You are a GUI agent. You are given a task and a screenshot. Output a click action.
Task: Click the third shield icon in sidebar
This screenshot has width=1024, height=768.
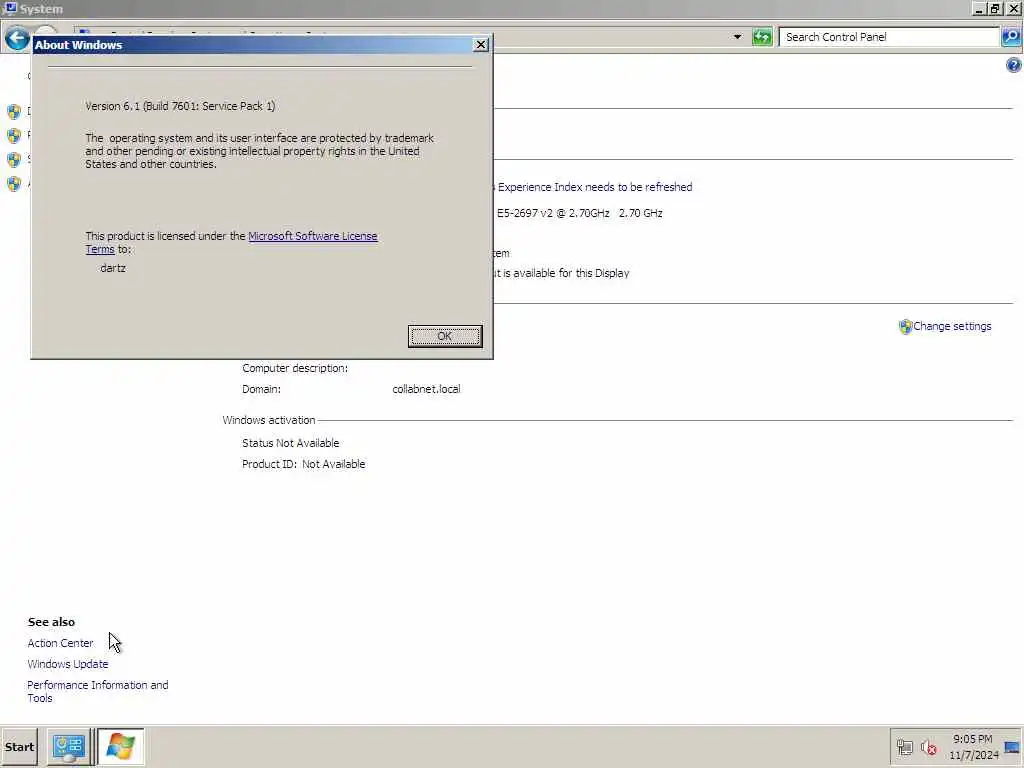coord(14,160)
